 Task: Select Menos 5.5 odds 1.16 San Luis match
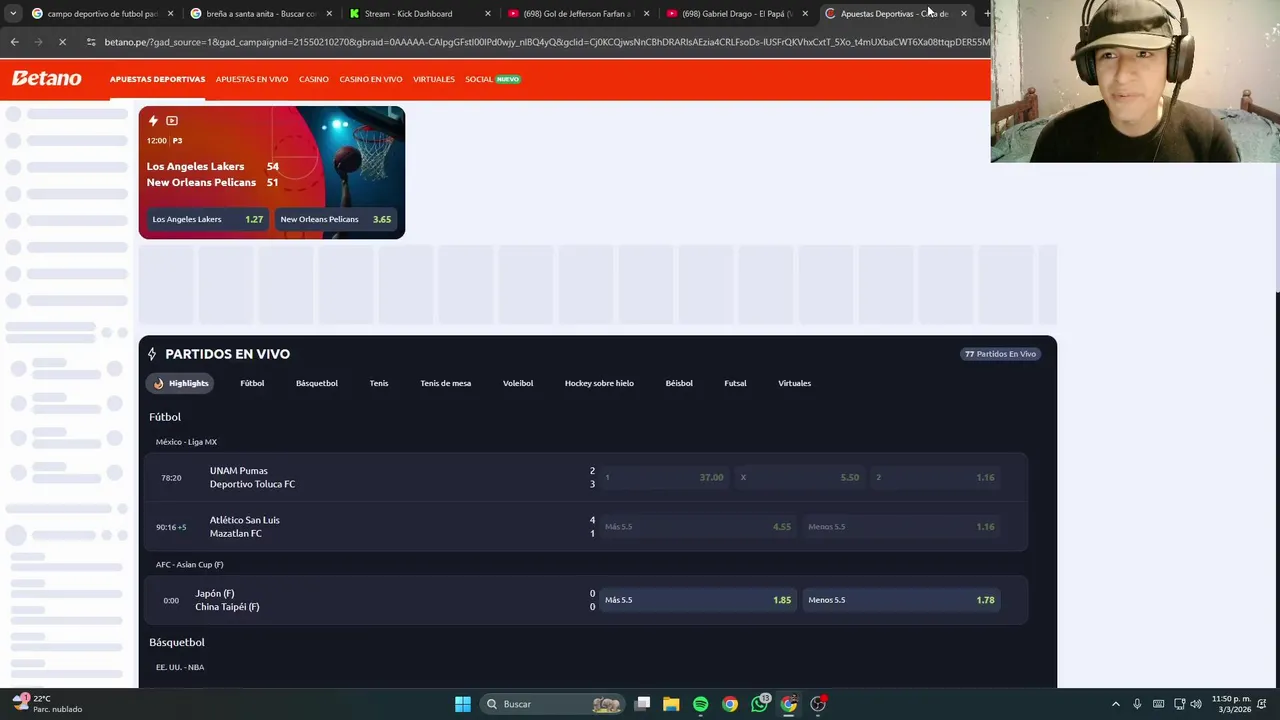901,527
